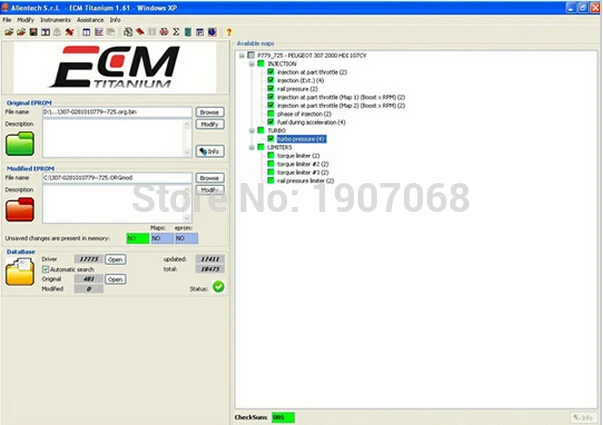603x425 pixels.
Task: Click the green CheckSum 005 indicator
Action: point(283,417)
